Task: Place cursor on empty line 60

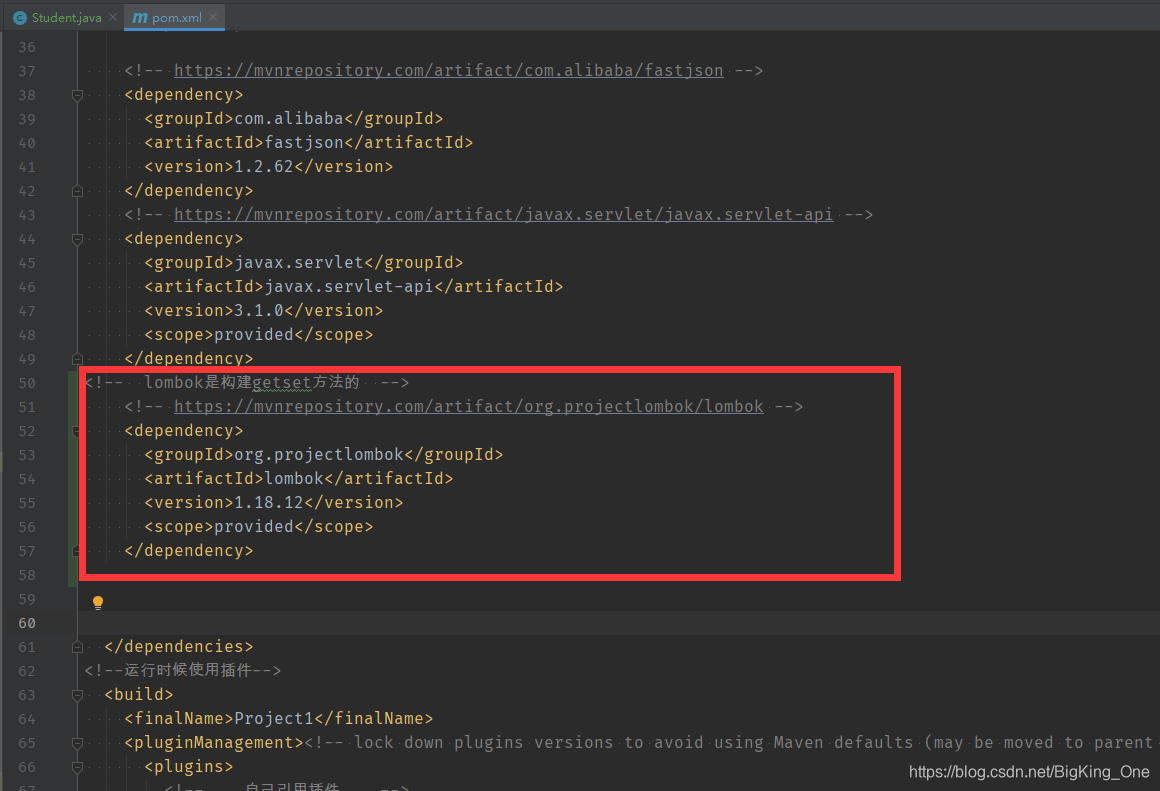Action: (618, 623)
